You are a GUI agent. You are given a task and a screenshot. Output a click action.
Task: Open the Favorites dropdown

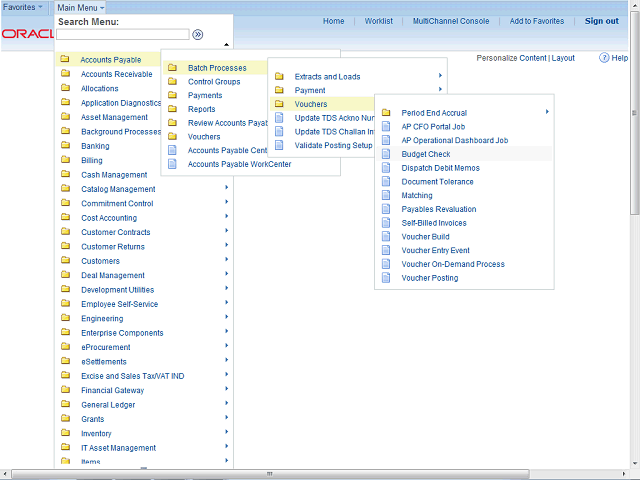point(23,7)
